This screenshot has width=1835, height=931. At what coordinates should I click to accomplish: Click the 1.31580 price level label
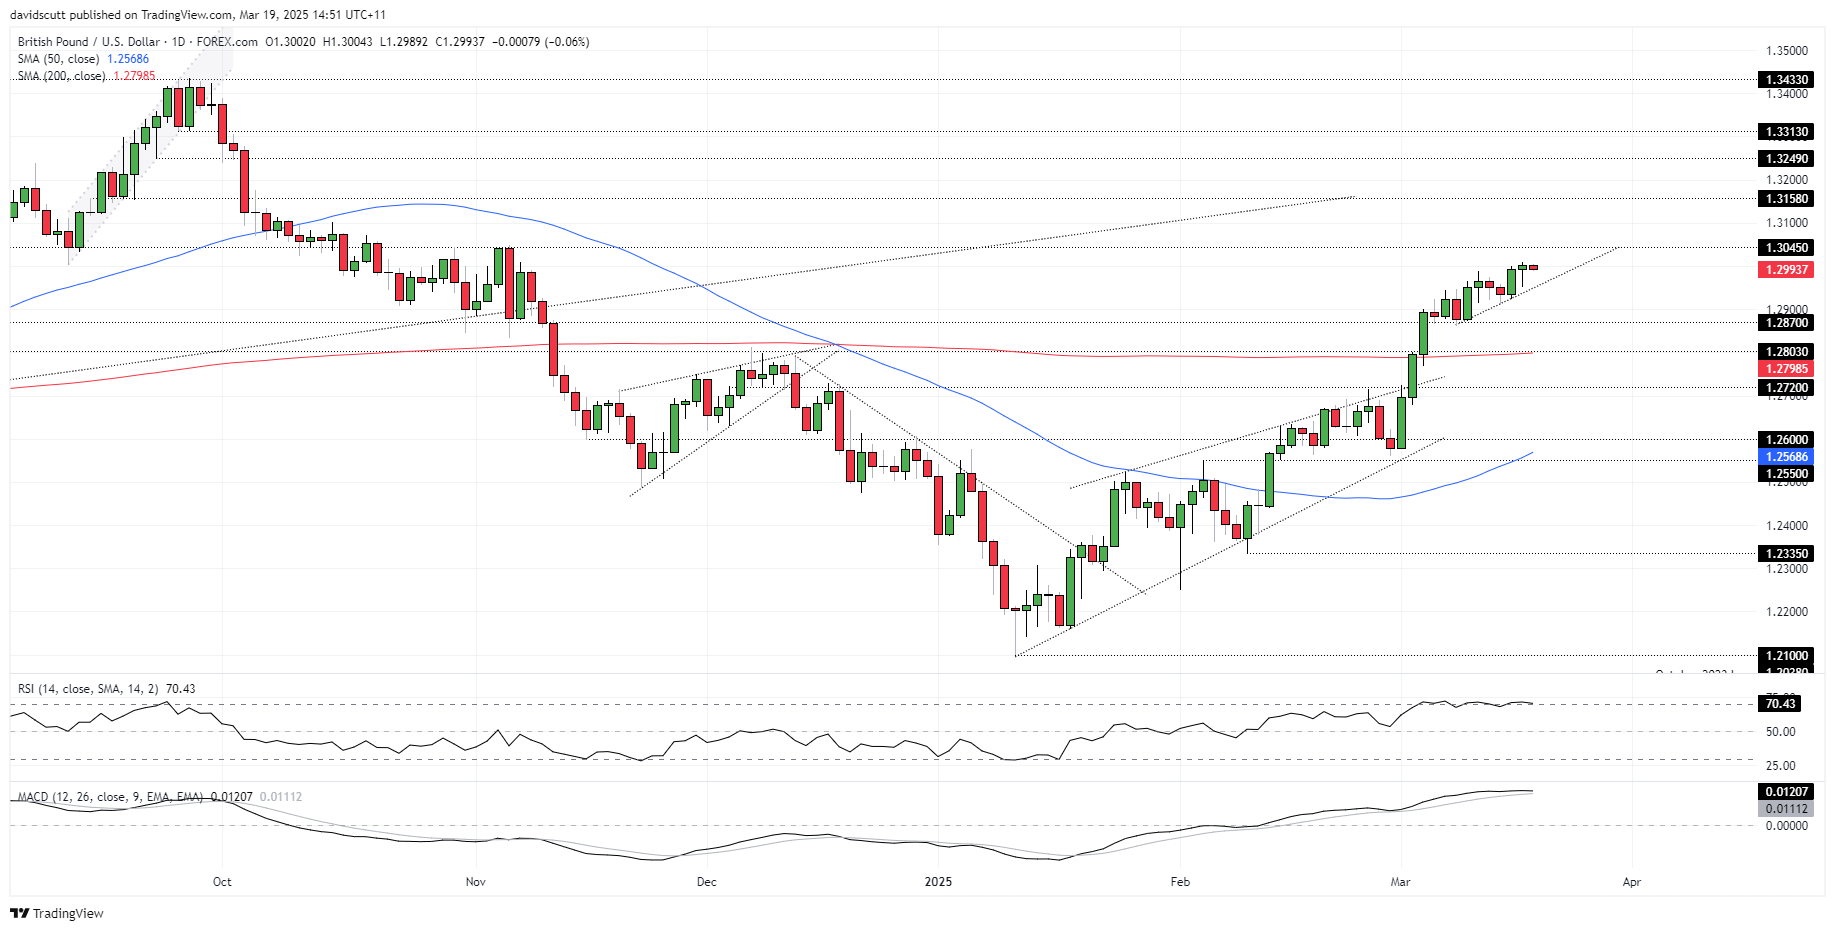click(1786, 198)
